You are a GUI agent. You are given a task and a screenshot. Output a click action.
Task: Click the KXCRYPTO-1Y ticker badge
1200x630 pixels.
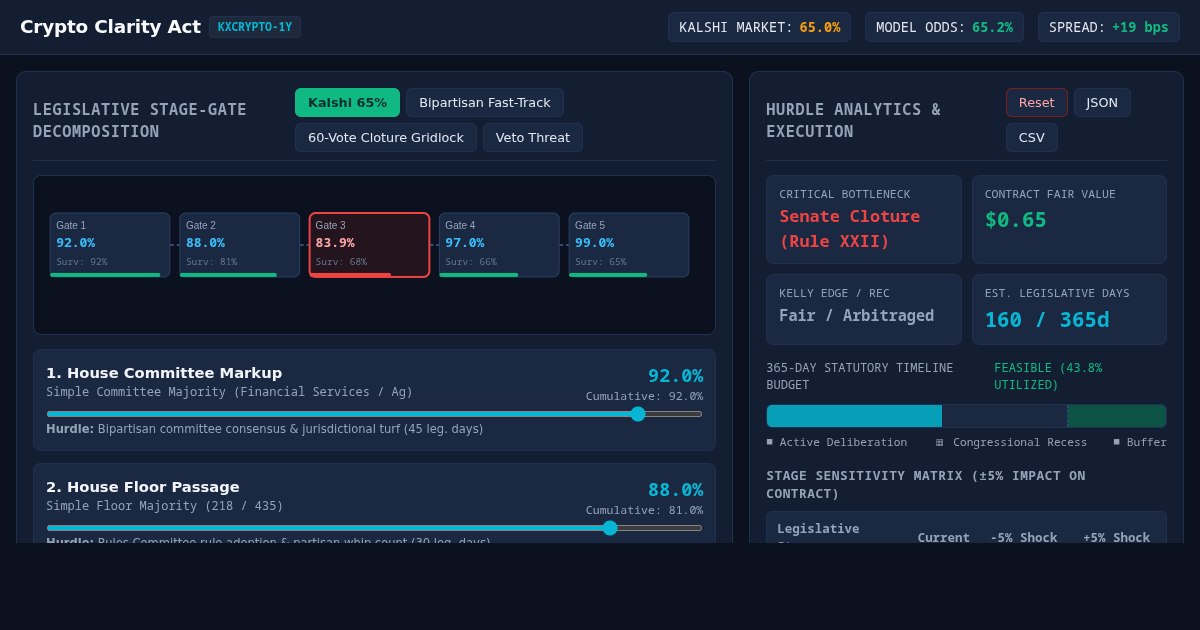pyautogui.click(x=255, y=27)
